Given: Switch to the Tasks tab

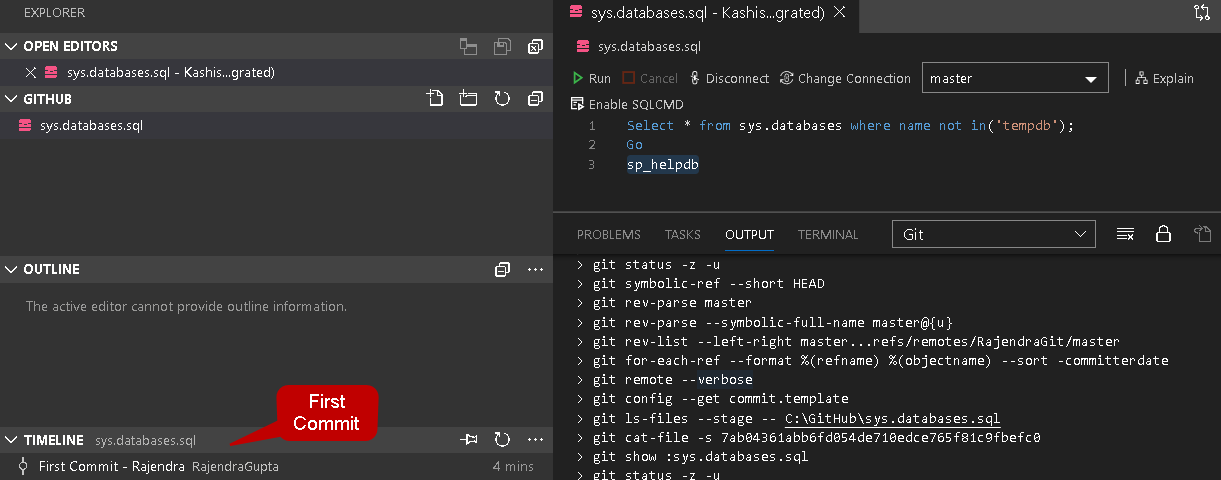Looking at the screenshot, I should [x=683, y=234].
